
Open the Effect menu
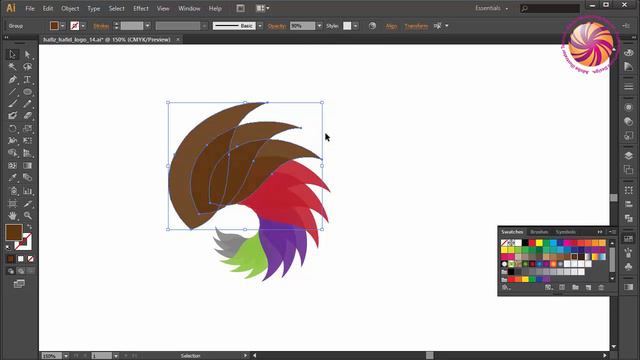141,8
